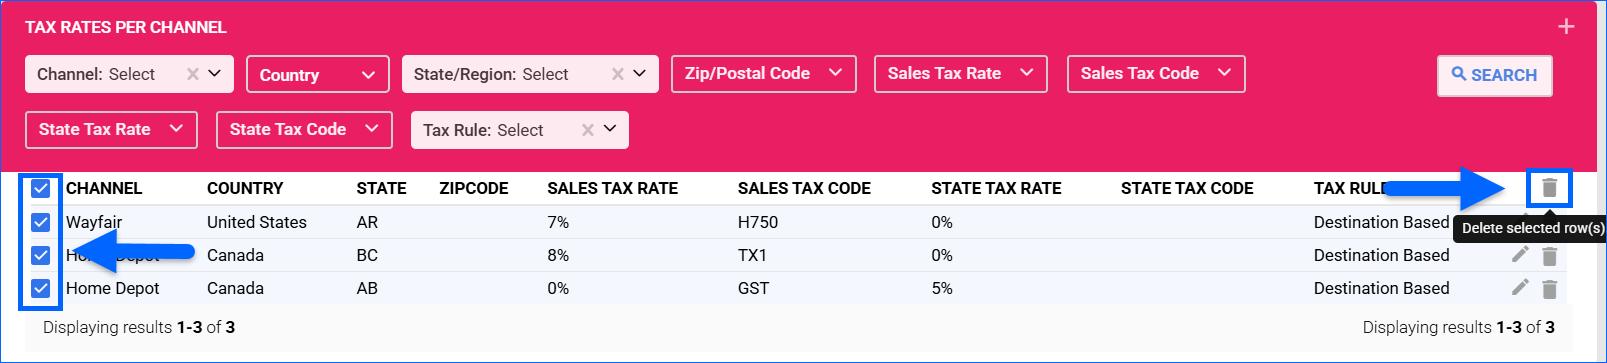1607x363 pixels.
Task: Clear the State/Region filter selection
Action: (618, 74)
